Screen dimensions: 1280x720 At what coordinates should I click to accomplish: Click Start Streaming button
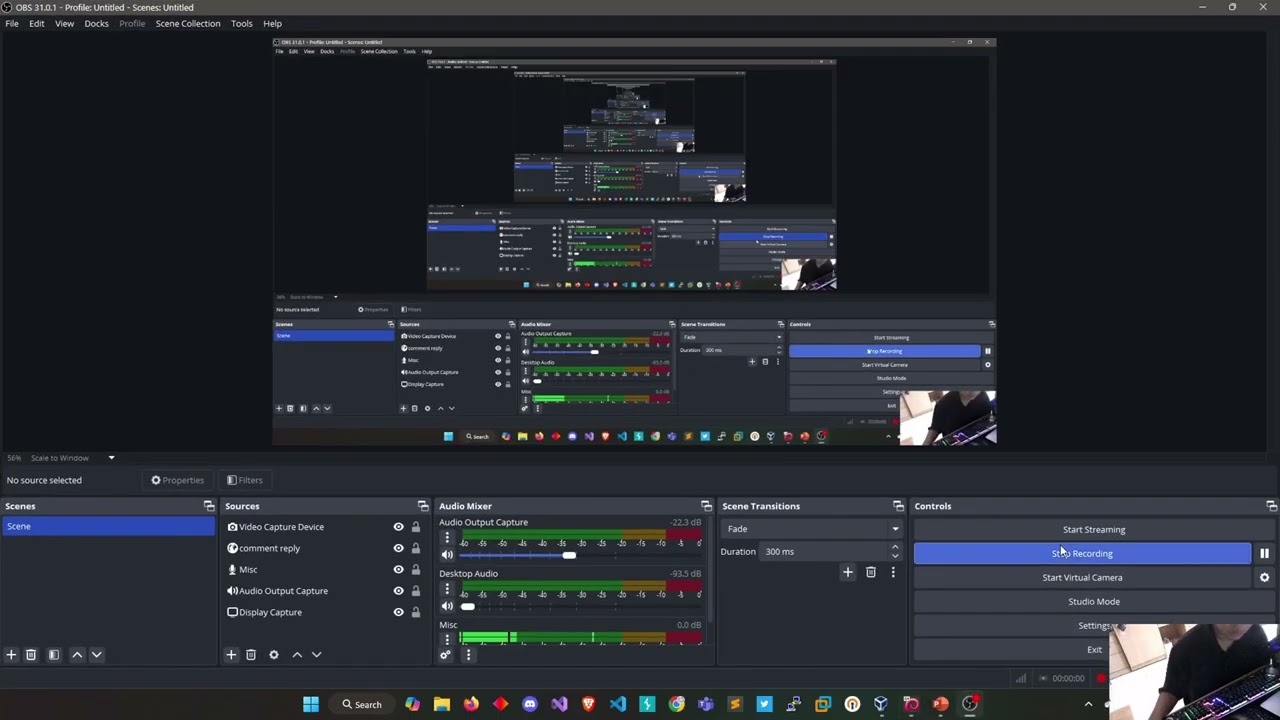(x=1094, y=529)
